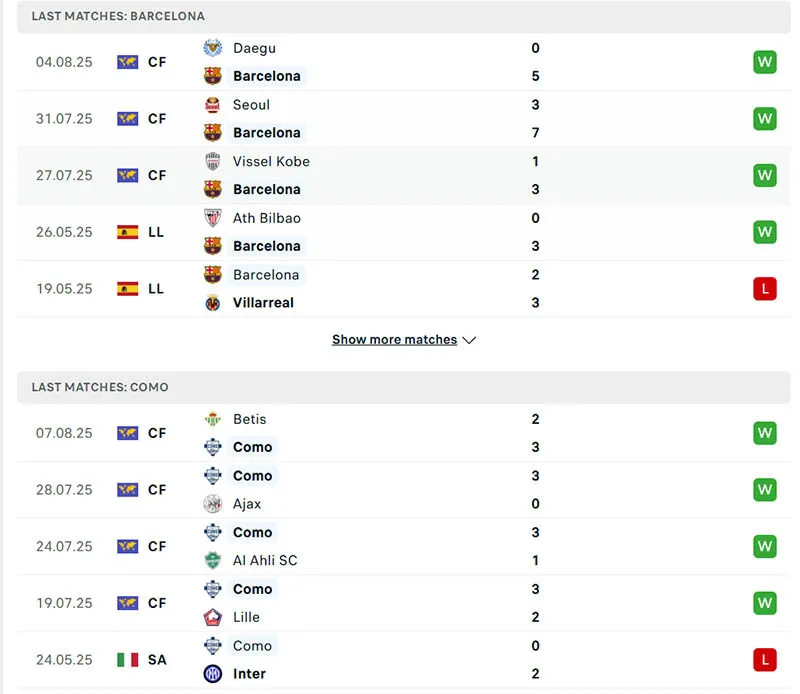Click the Ath Bilbao club badge
800x694 pixels.
pyautogui.click(x=212, y=218)
